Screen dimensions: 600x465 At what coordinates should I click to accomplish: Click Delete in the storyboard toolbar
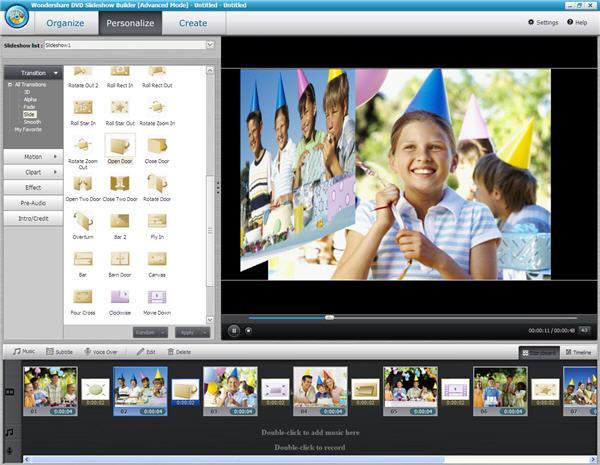point(179,352)
